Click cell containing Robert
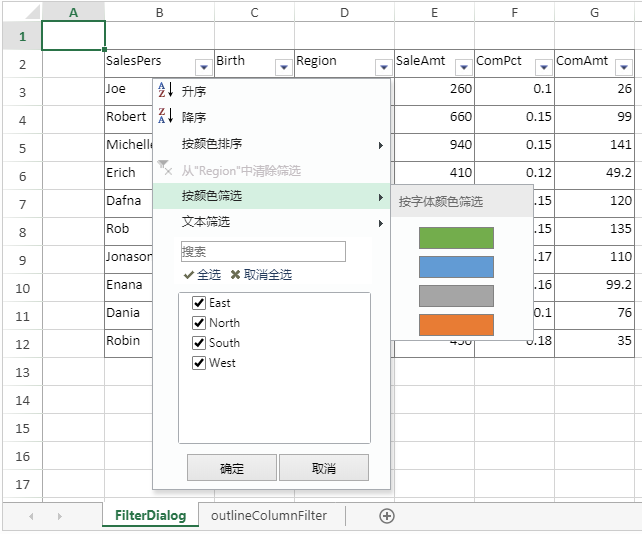This screenshot has width=642, height=534. pos(129,119)
